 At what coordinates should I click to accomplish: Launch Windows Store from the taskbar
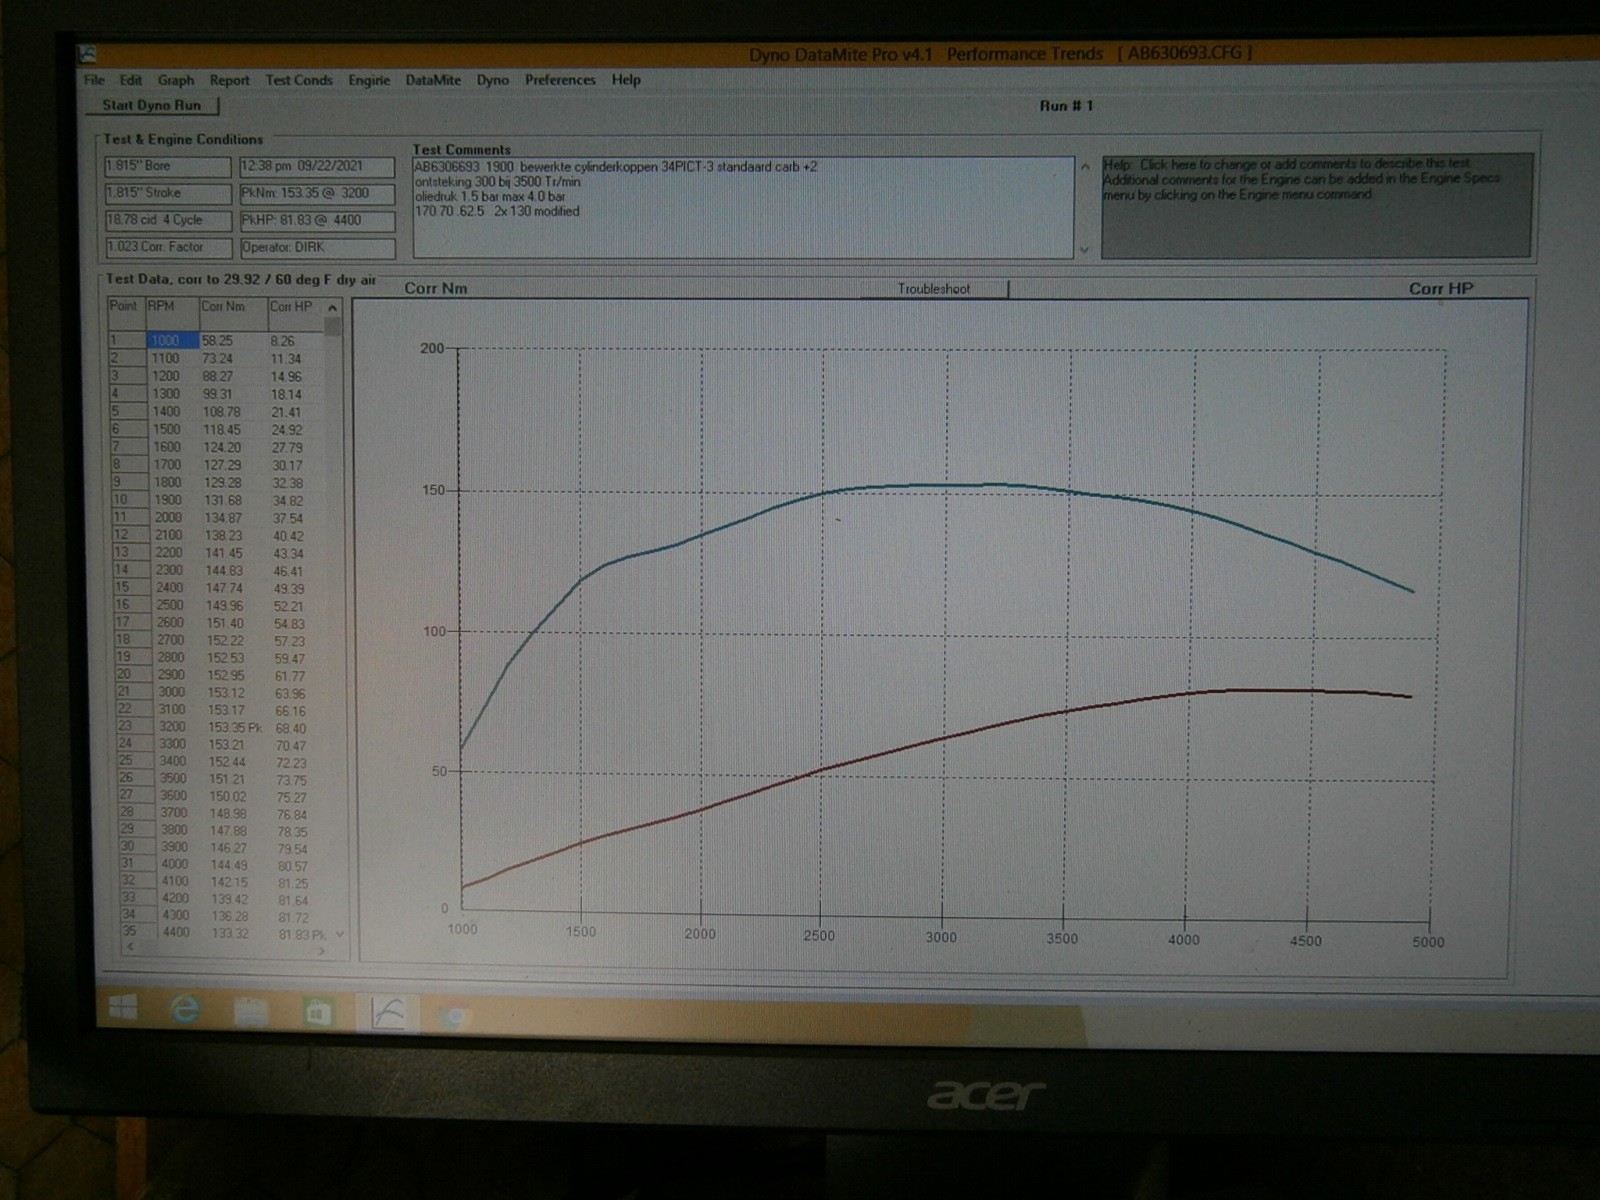(x=318, y=1013)
